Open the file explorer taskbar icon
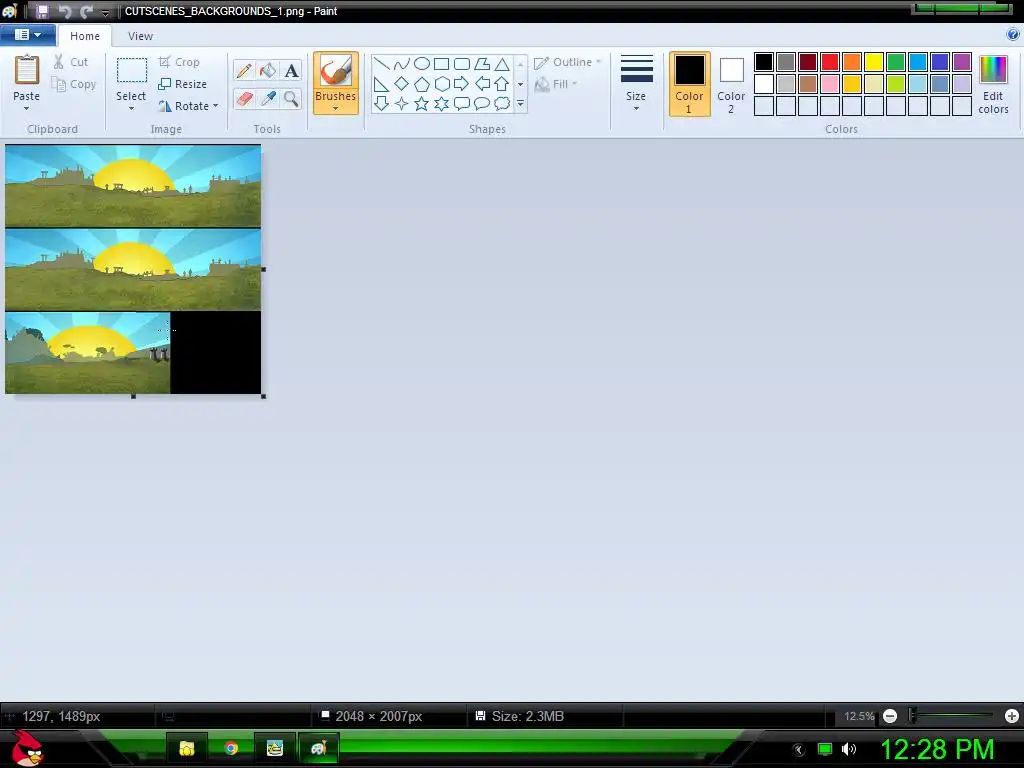The image size is (1024, 768). click(x=187, y=748)
